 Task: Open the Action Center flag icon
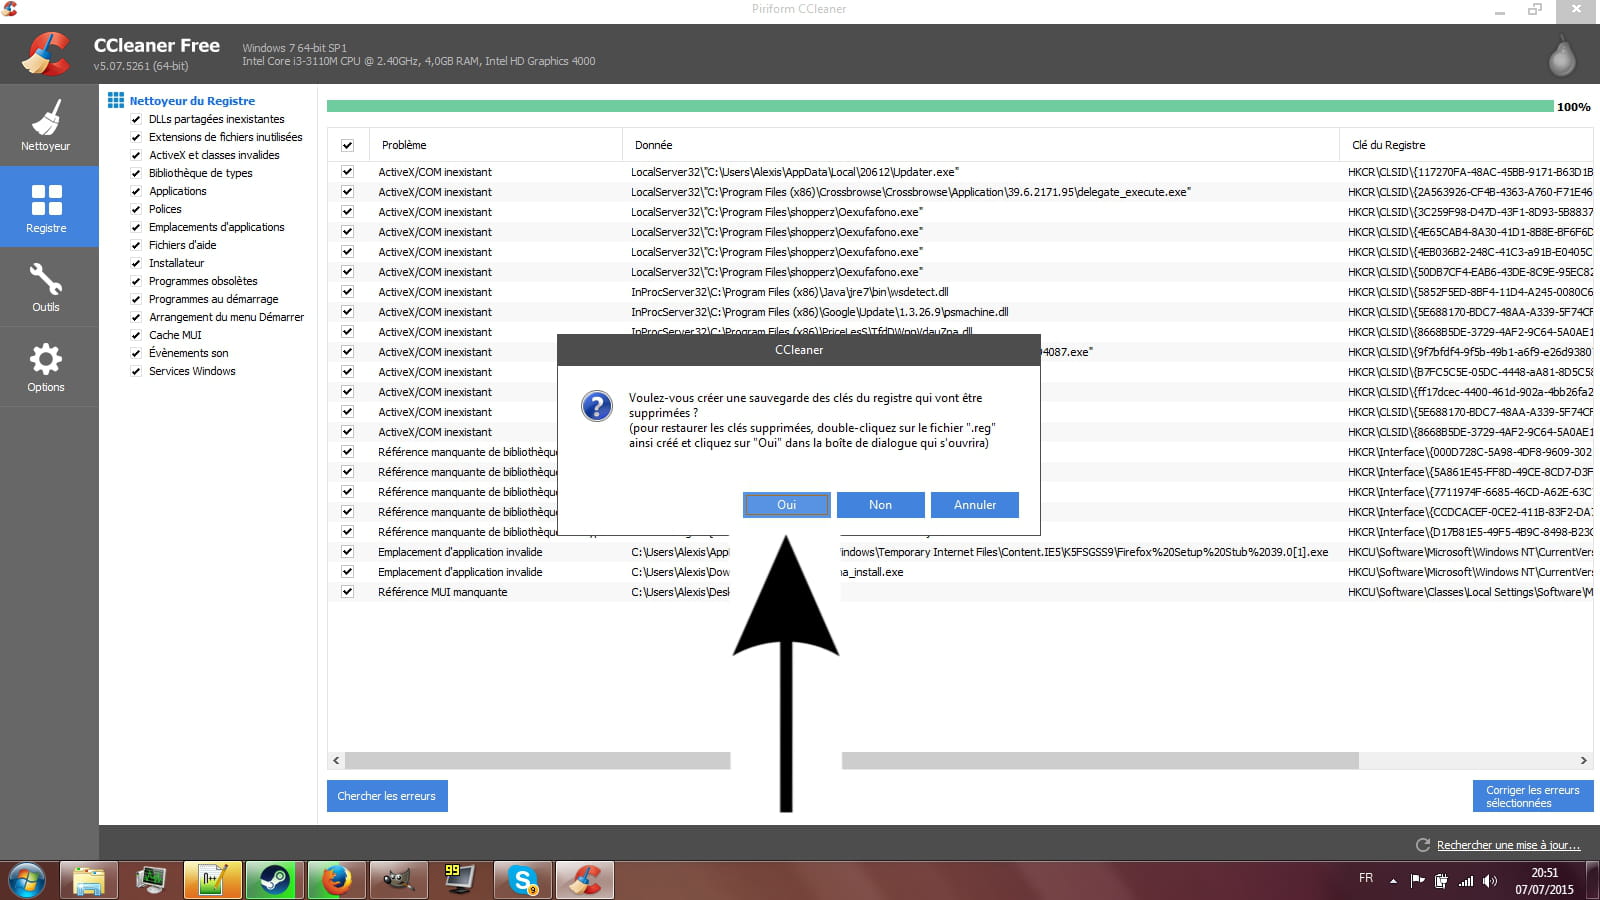point(1417,881)
